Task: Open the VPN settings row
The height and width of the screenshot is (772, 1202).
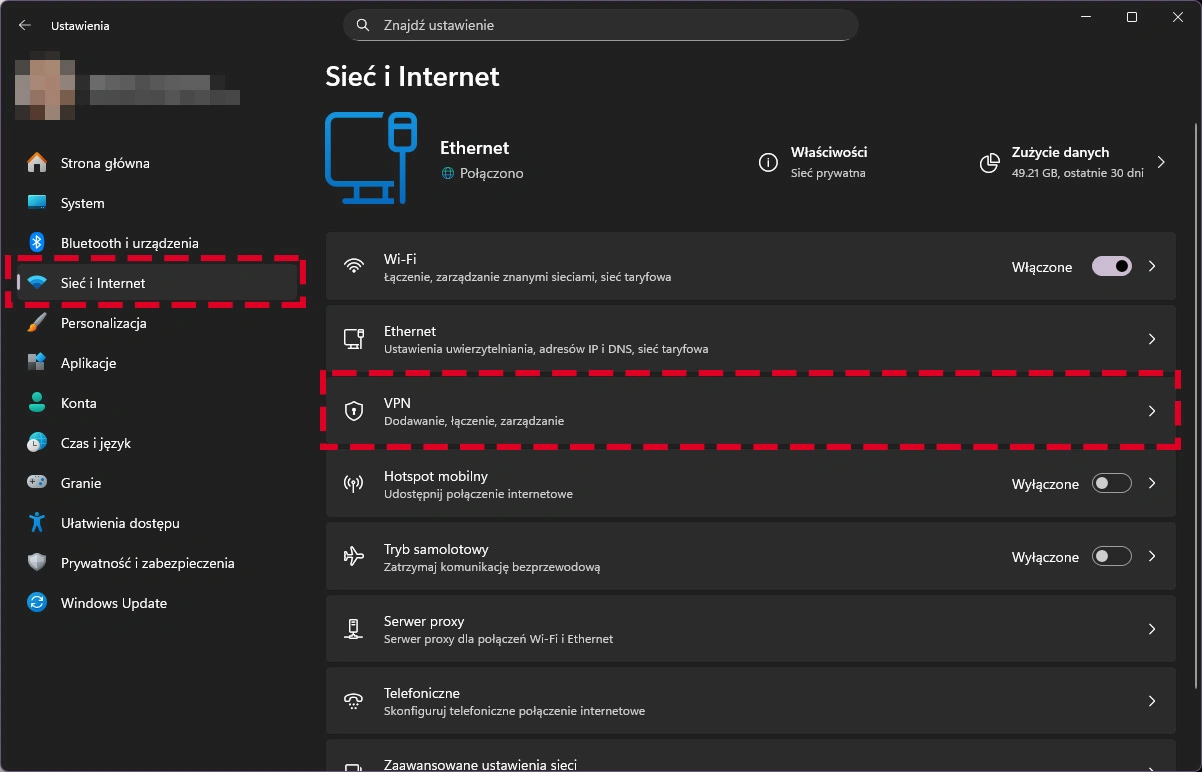Action: (750, 411)
